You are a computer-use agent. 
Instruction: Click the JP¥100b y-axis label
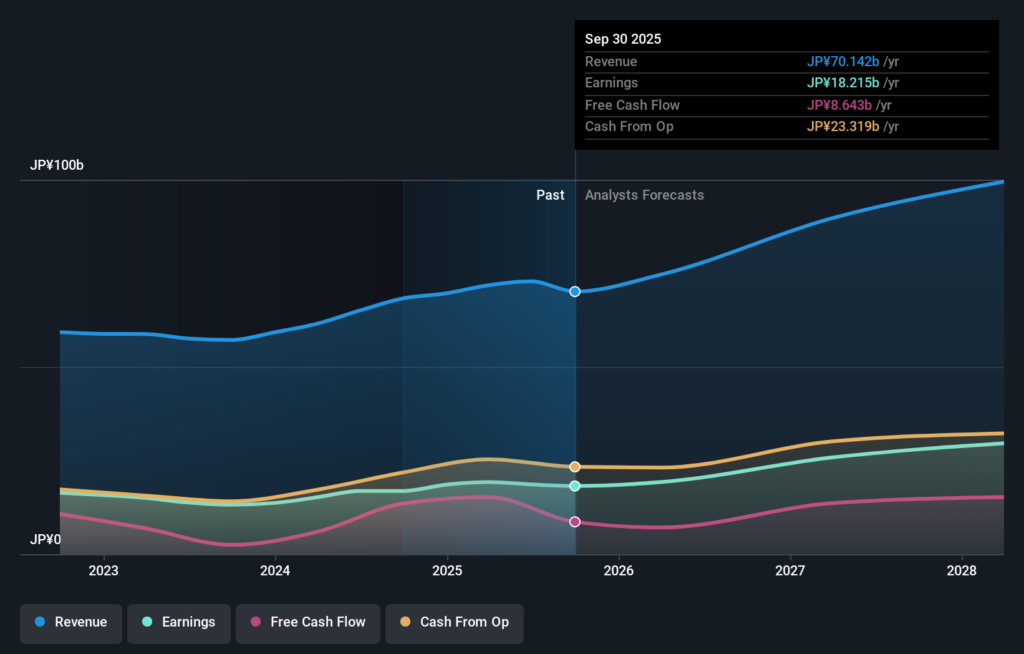point(57,165)
